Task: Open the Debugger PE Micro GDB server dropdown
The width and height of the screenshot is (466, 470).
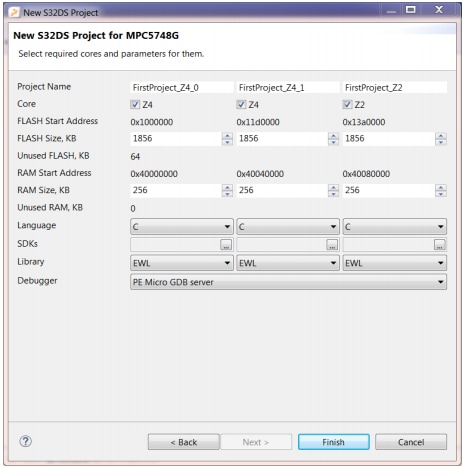Action: point(288,282)
